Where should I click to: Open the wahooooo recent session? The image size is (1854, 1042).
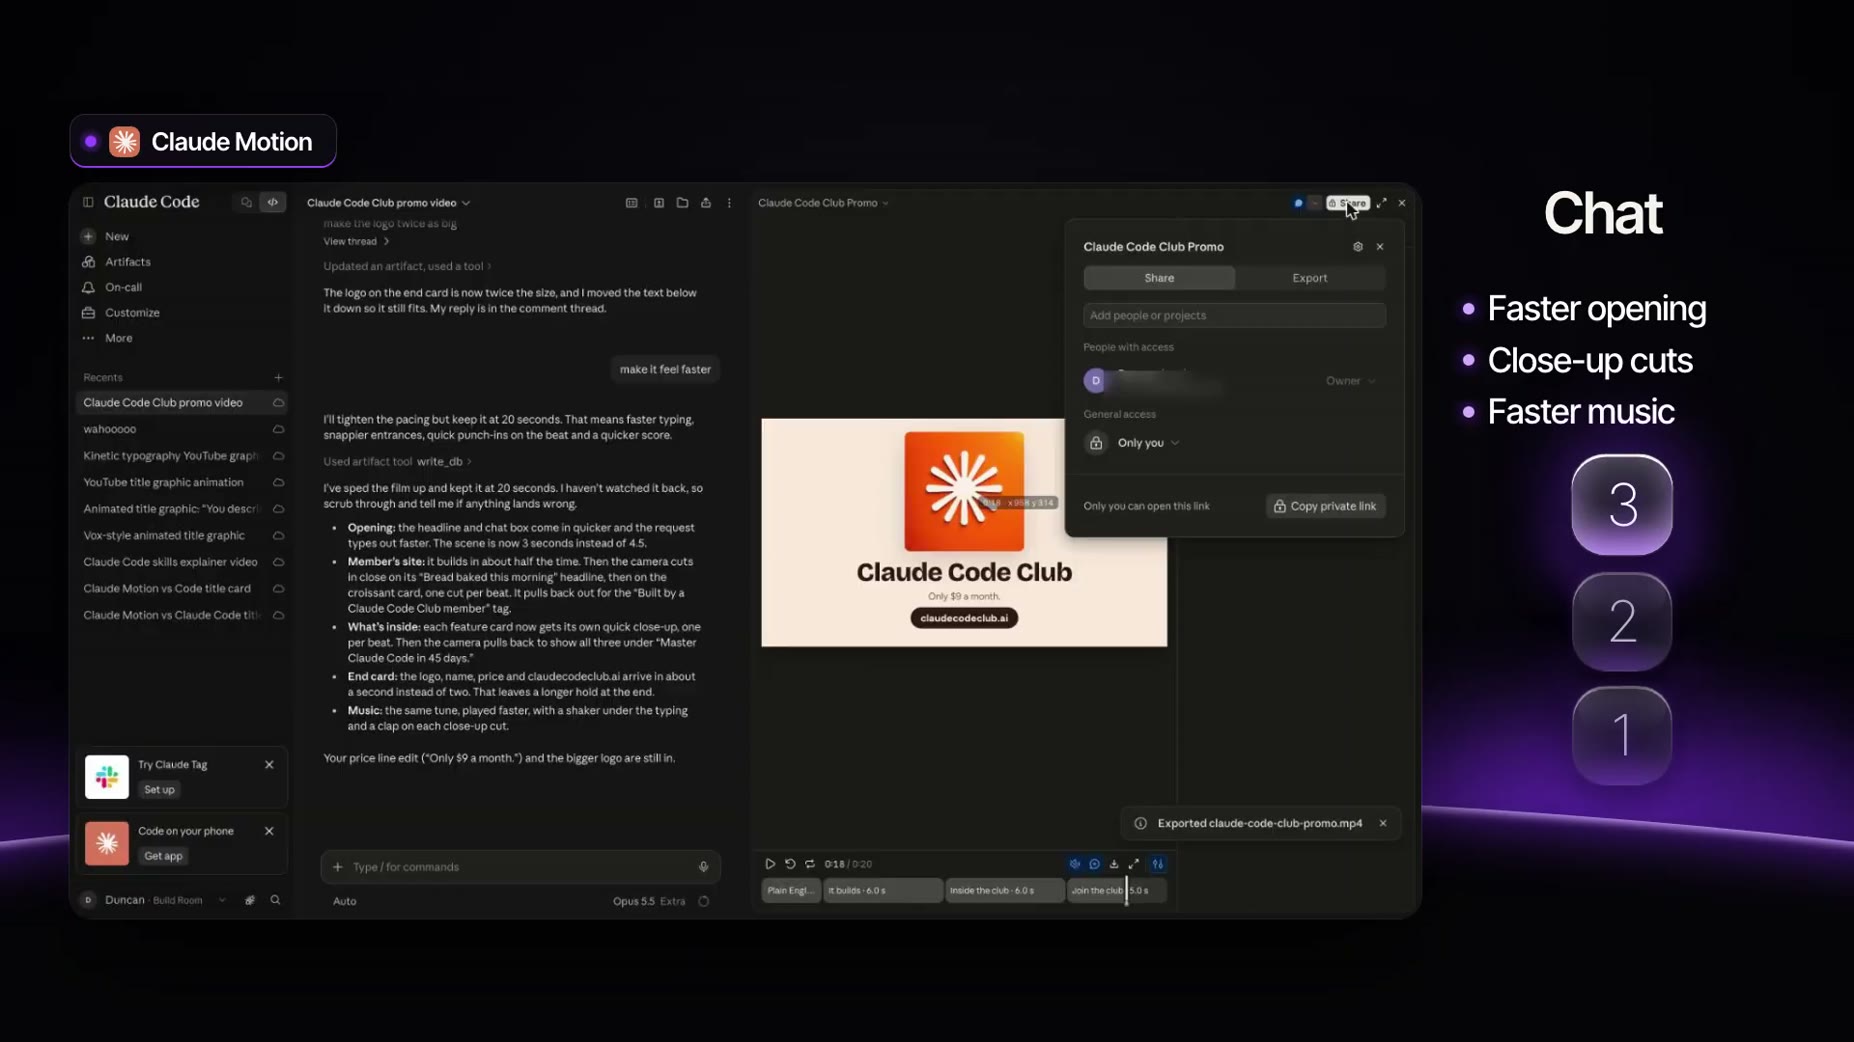(x=181, y=429)
